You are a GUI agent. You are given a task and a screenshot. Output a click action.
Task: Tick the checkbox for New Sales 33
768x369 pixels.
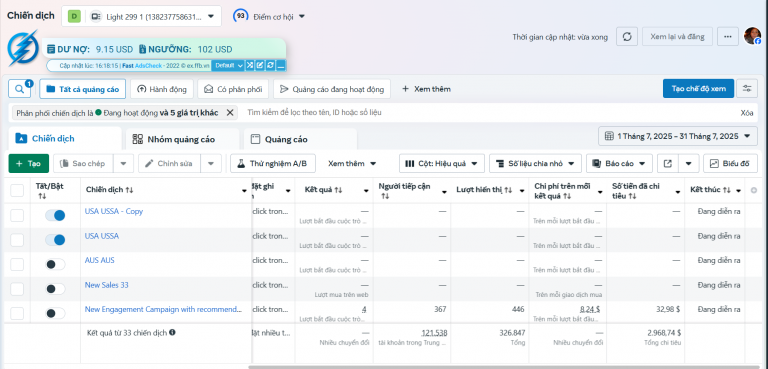pyautogui.click(x=17, y=289)
